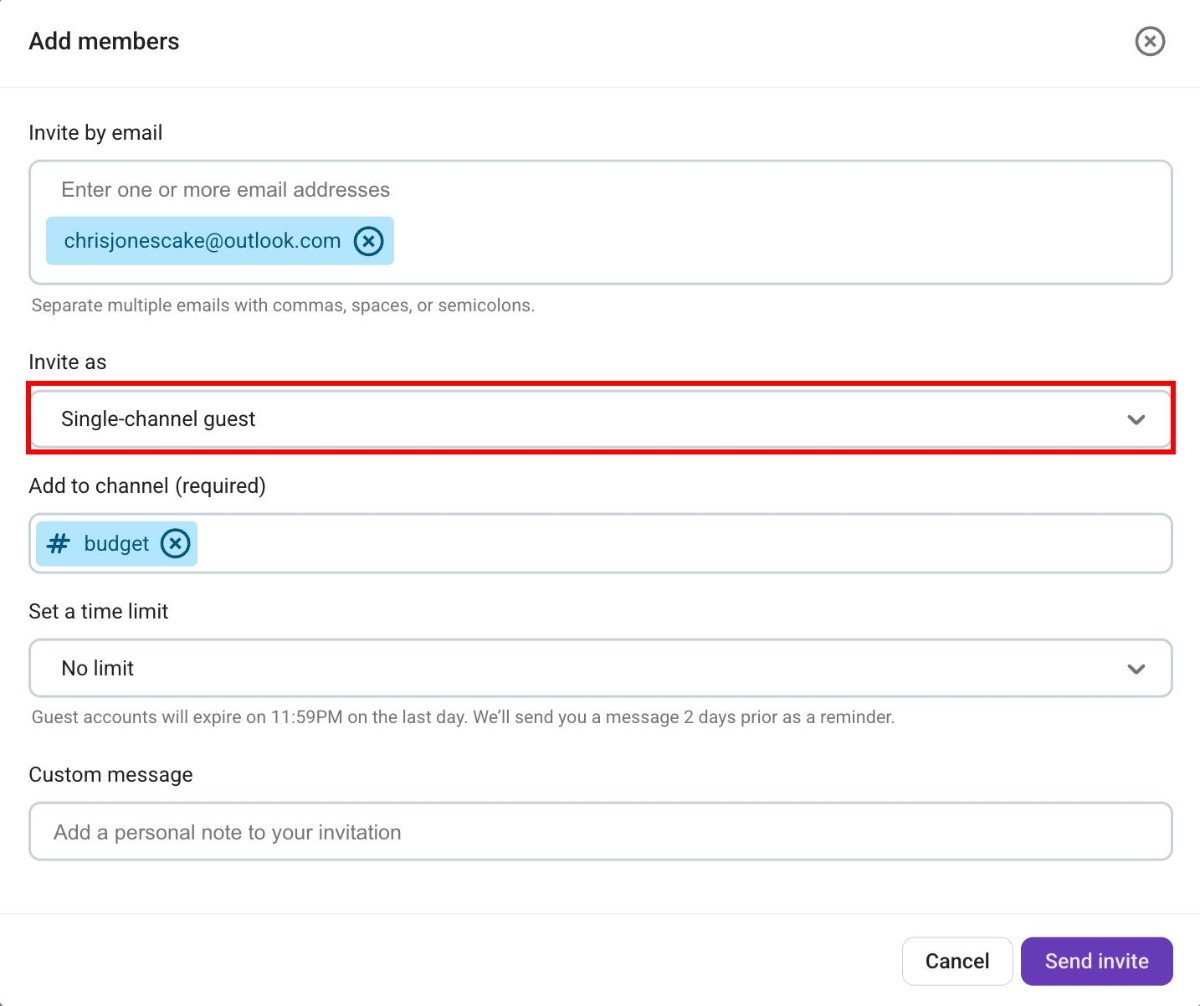This screenshot has width=1200, height=1006.
Task: Click the custom message note field
Action: pos(600,832)
